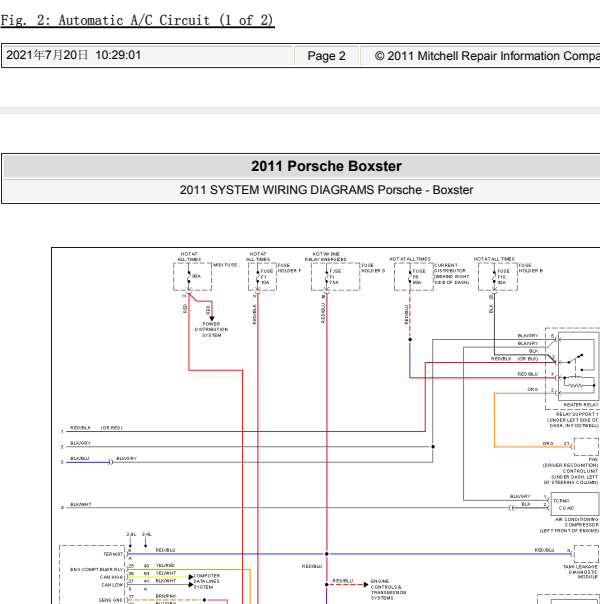
Task: Click the 'CAN LOW' pin label
Action: coord(112,585)
